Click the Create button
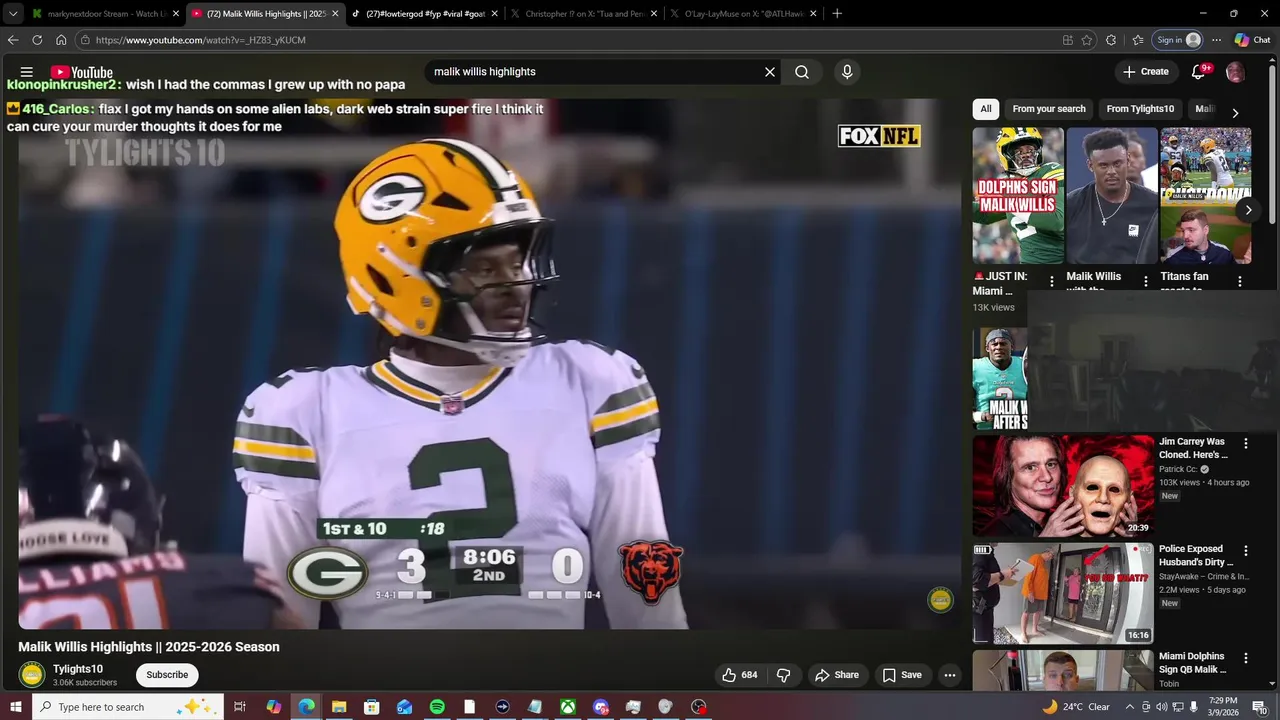1280x720 pixels. (x=1146, y=72)
